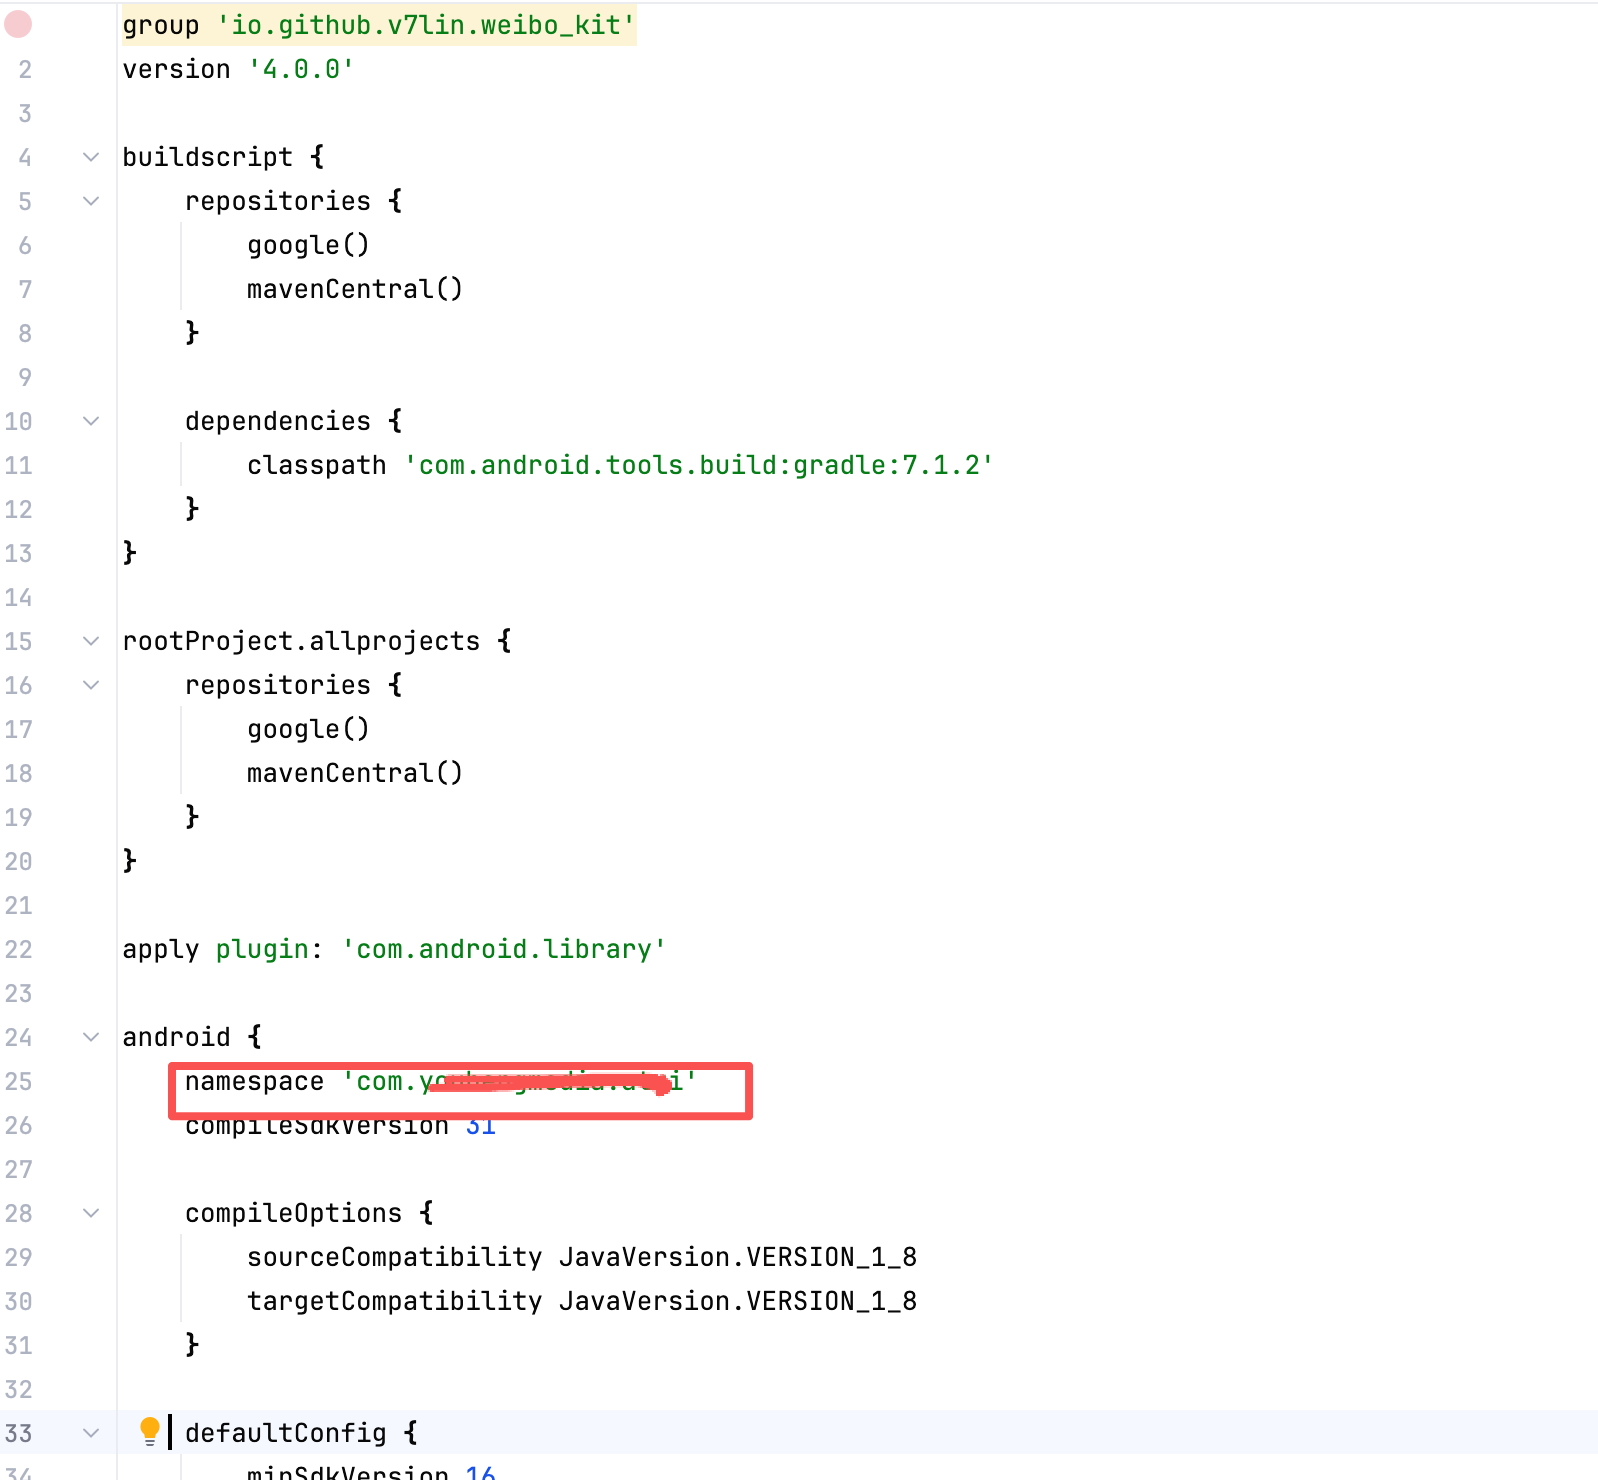Viewport: 1598px width, 1480px height.
Task: Click the group string 'io.github.v7lin.weibo_kit'
Action: (x=426, y=25)
